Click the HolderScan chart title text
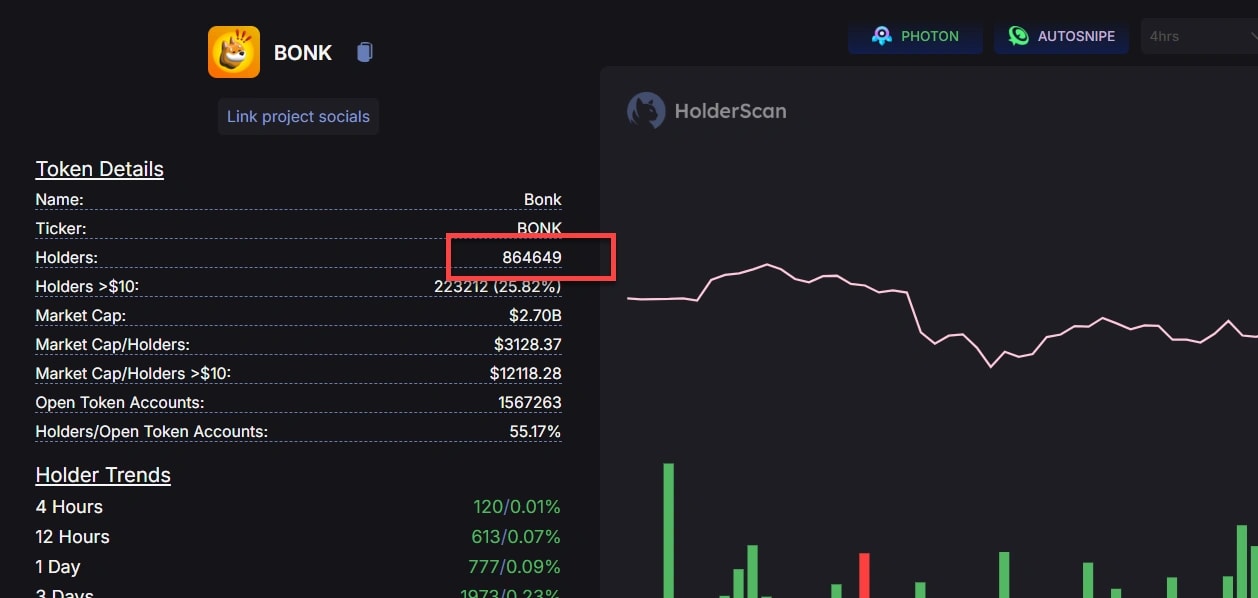 [730, 111]
